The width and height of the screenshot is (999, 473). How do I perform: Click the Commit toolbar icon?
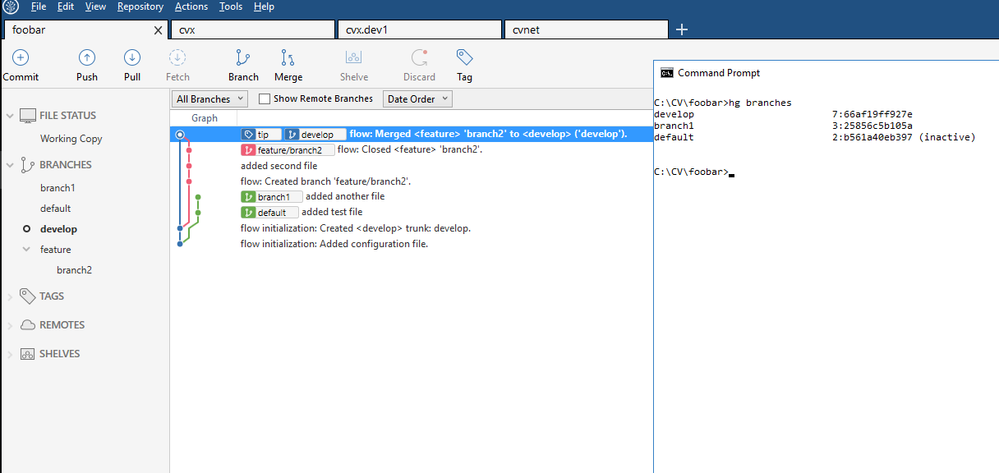pyautogui.click(x=20, y=58)
